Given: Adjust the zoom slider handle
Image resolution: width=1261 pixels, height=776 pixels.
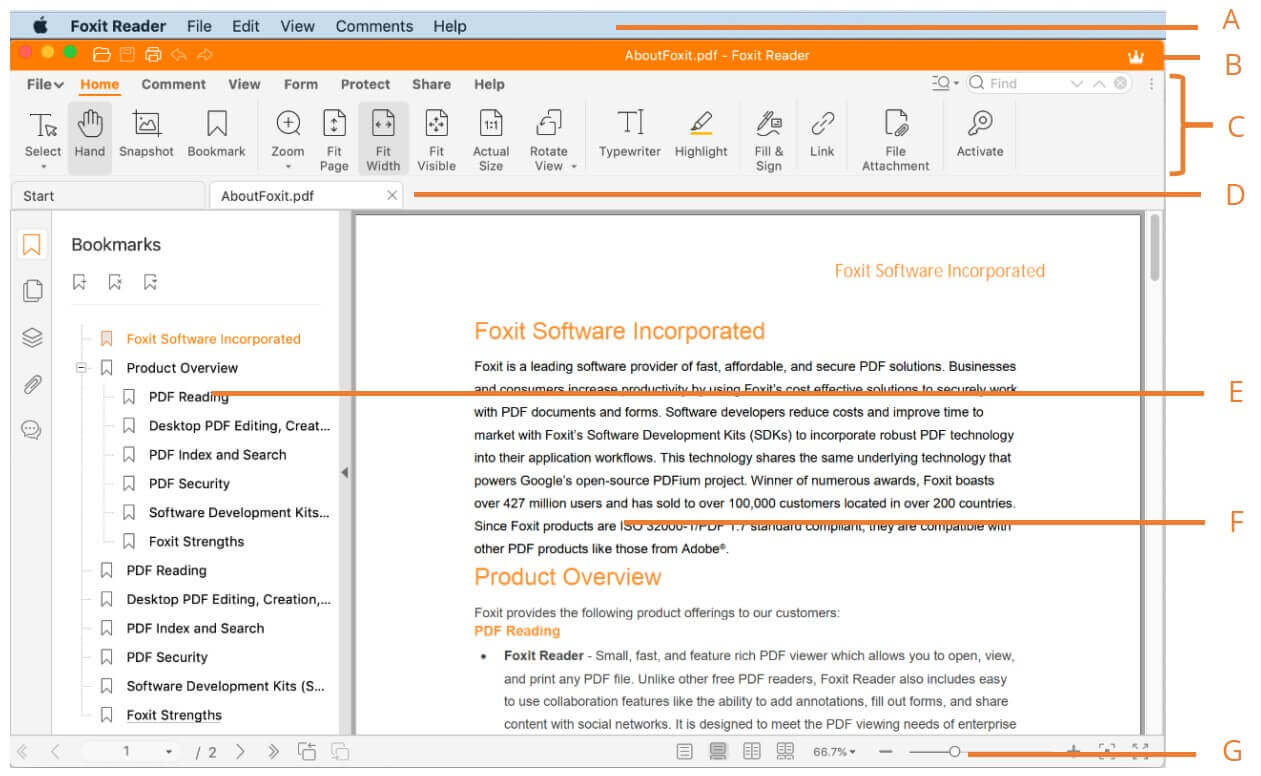Looking at the screenshot, I should [x=955, y=752].
